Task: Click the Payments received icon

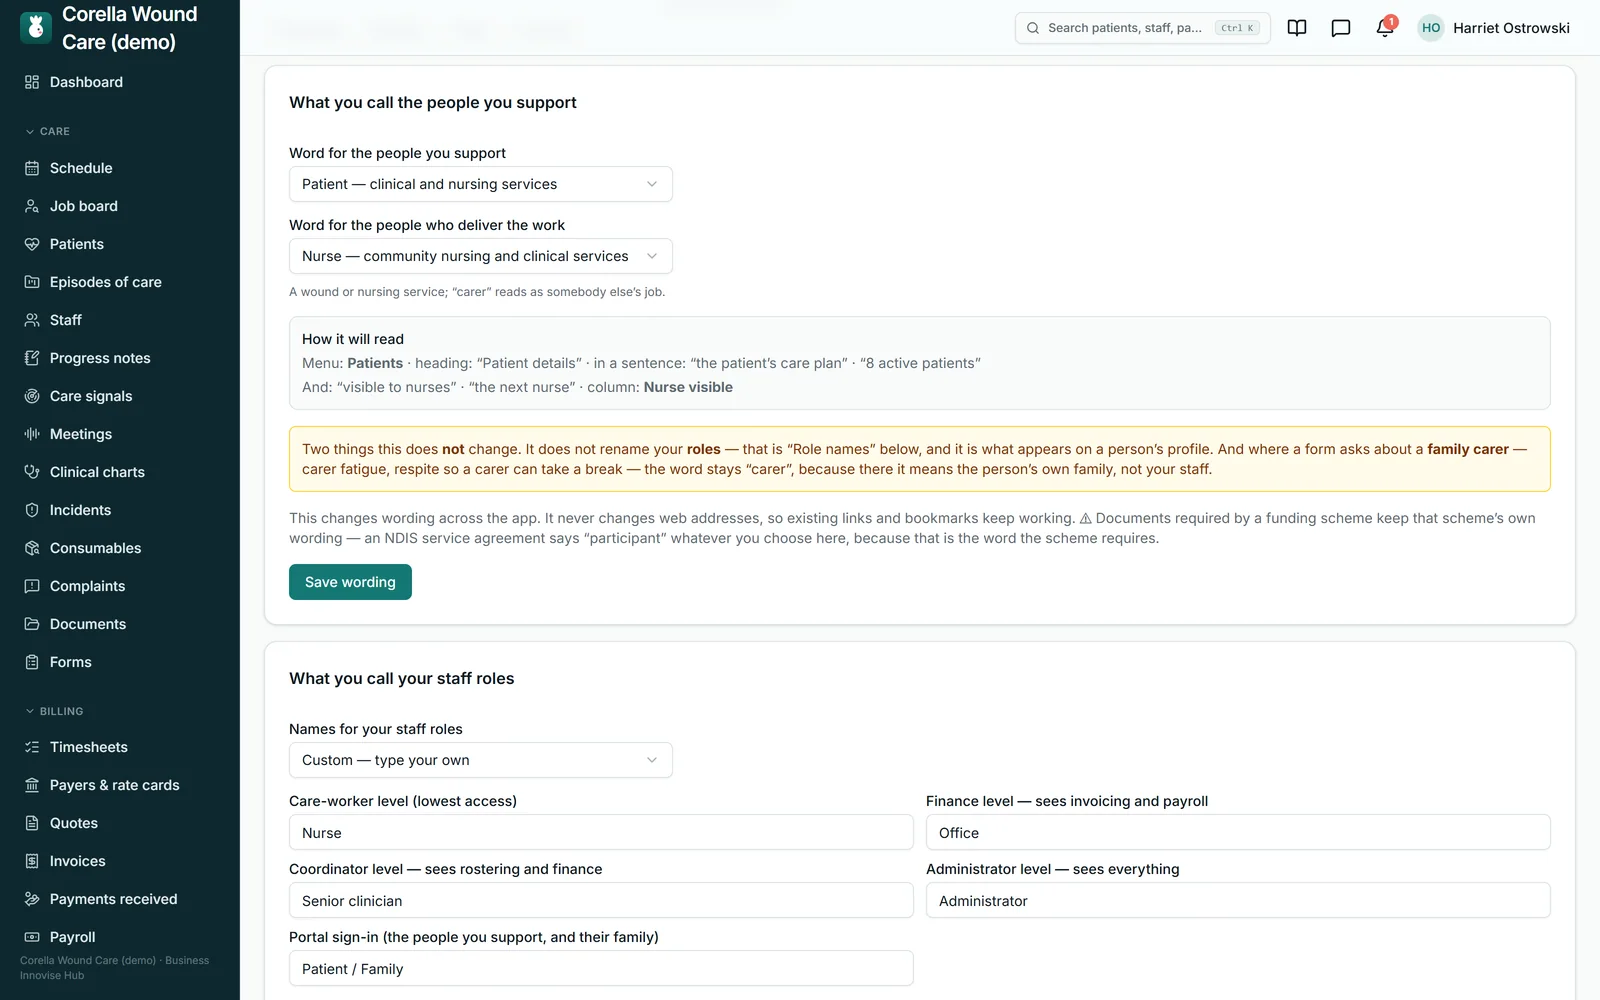Action: coord(32,899)
